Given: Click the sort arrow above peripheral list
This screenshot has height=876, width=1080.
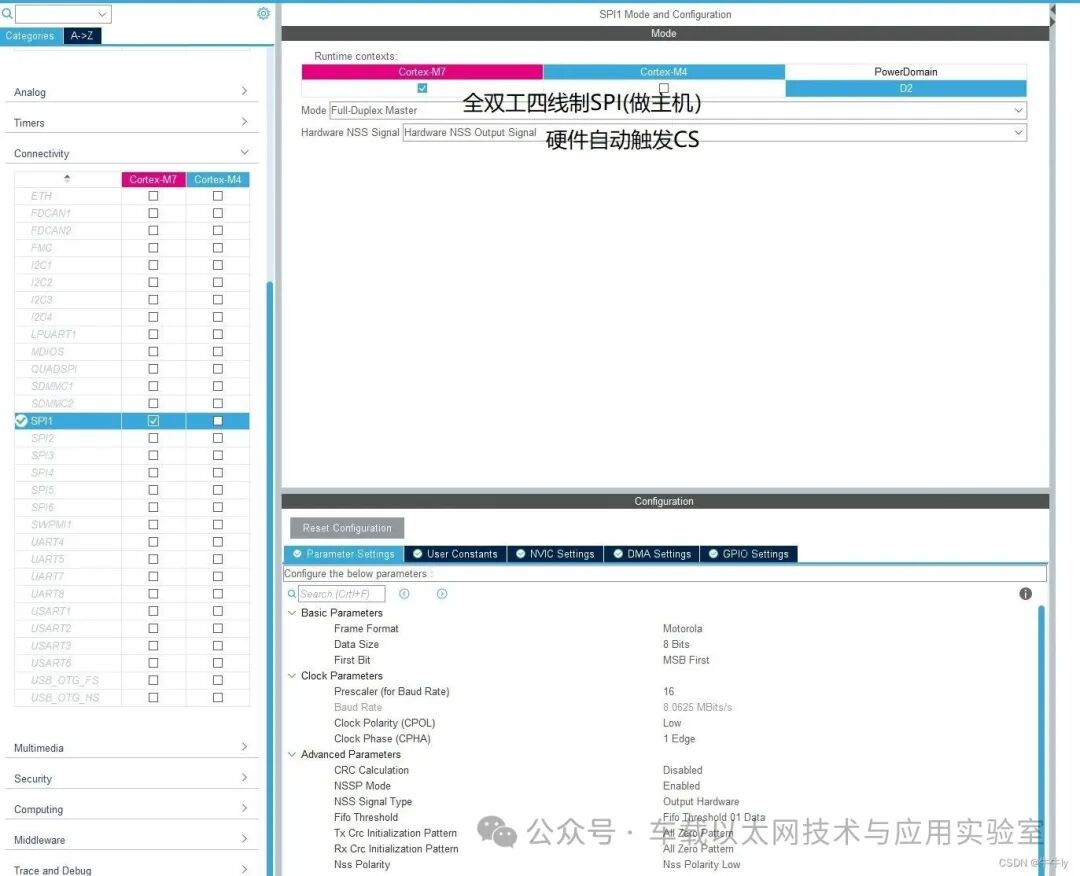Looking at the screenshot, I should (x=67, y=179).
